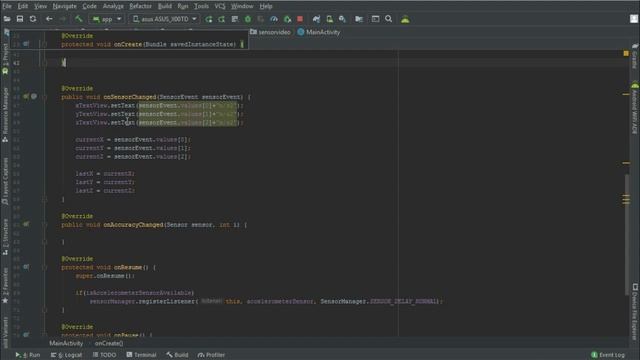The image size is (640, 360).
Task: Open the Layout Captures sidebar tab
Action: (5, 181)
